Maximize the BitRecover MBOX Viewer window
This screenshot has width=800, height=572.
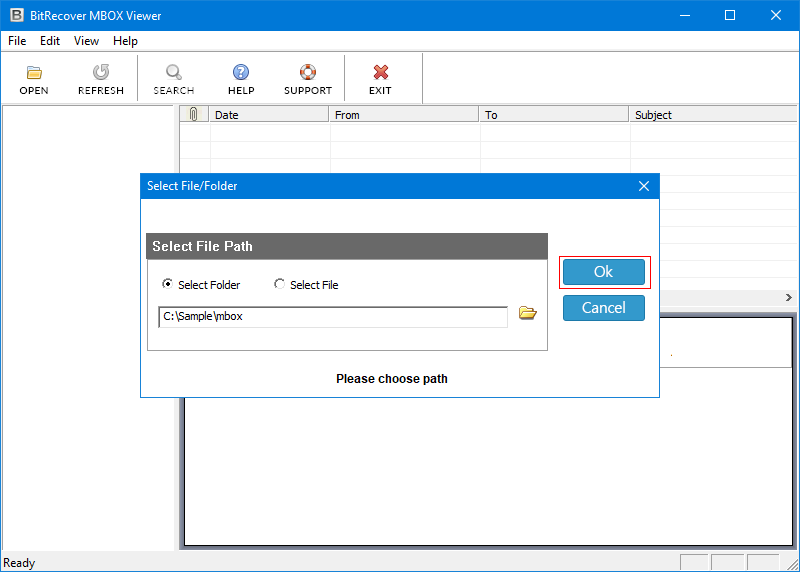[730, 15]
